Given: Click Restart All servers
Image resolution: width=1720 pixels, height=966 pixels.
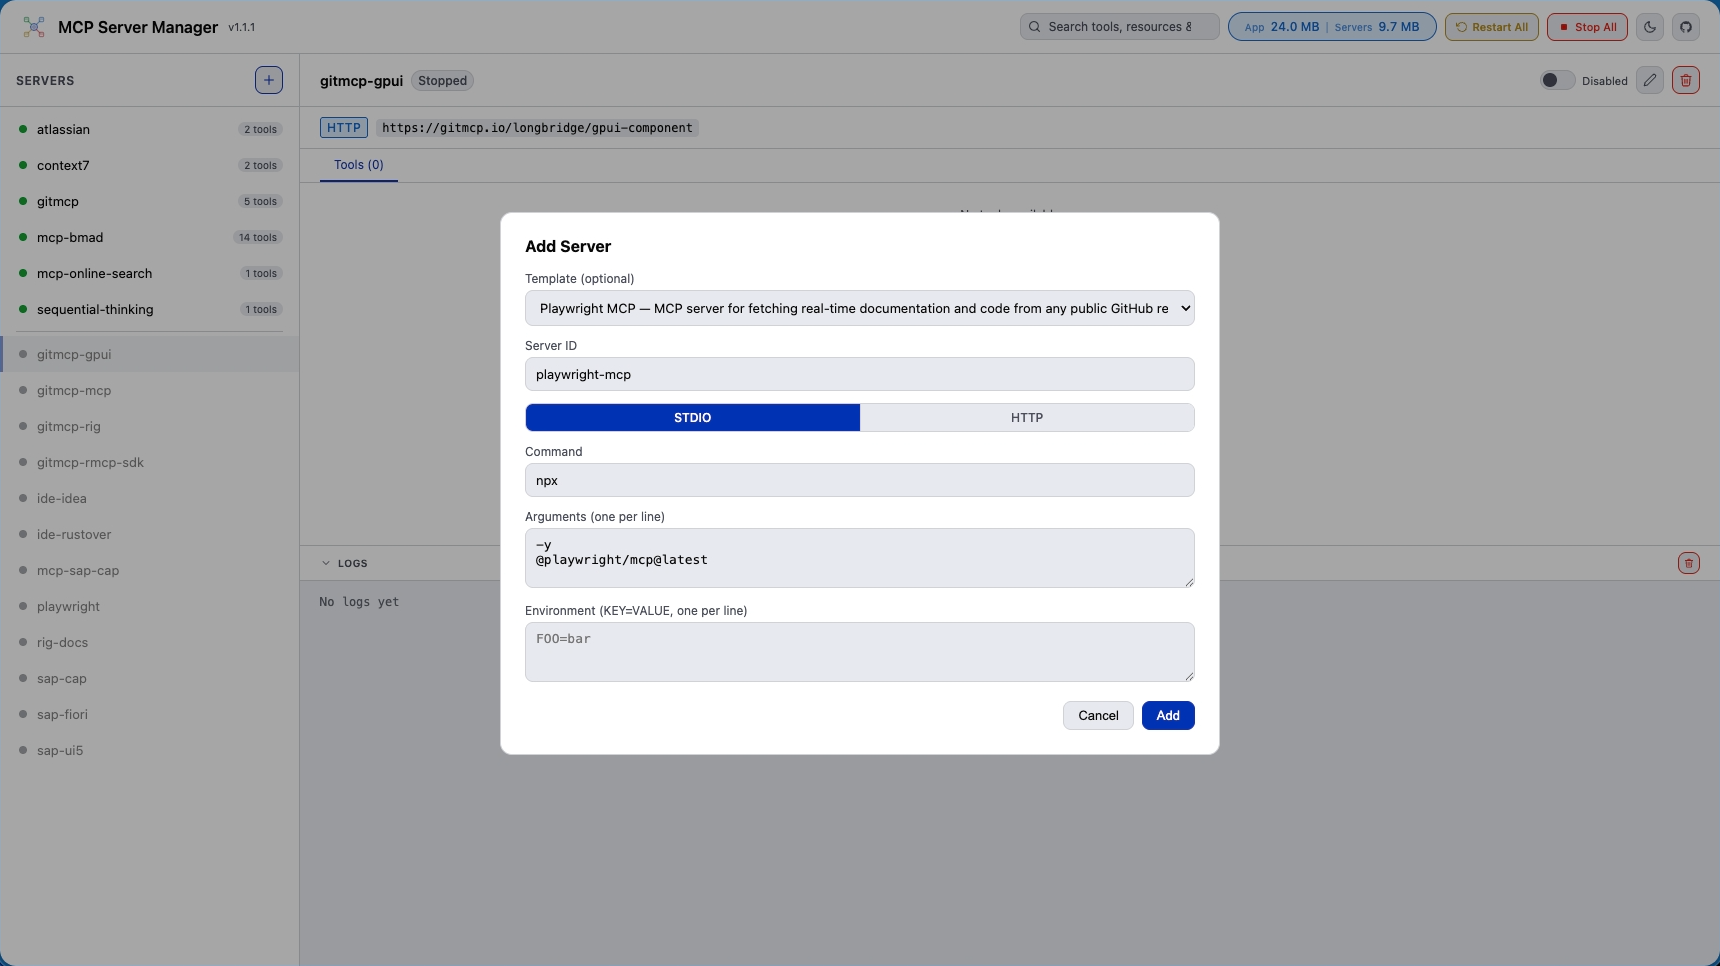Looking at the screenshot, I should [x=1491, y=27].
